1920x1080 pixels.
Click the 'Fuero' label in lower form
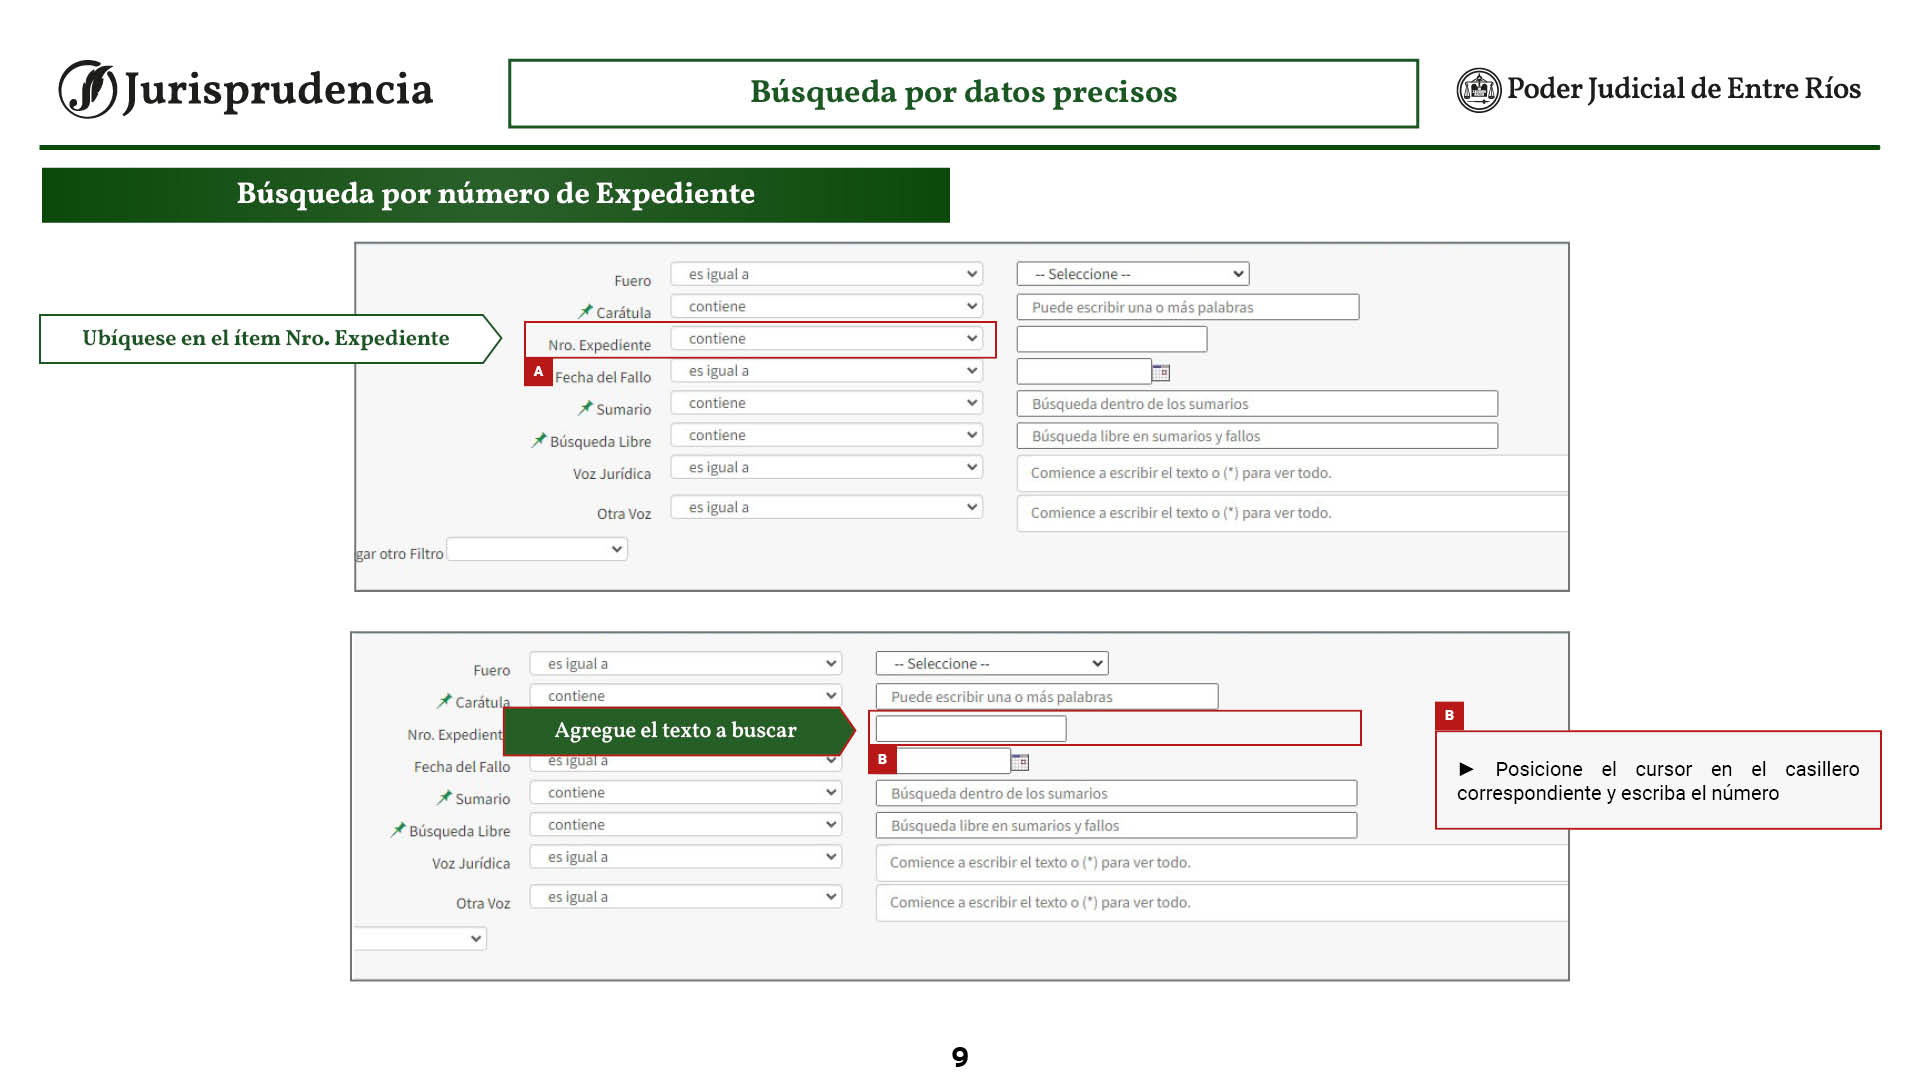[x=492, y=670]
